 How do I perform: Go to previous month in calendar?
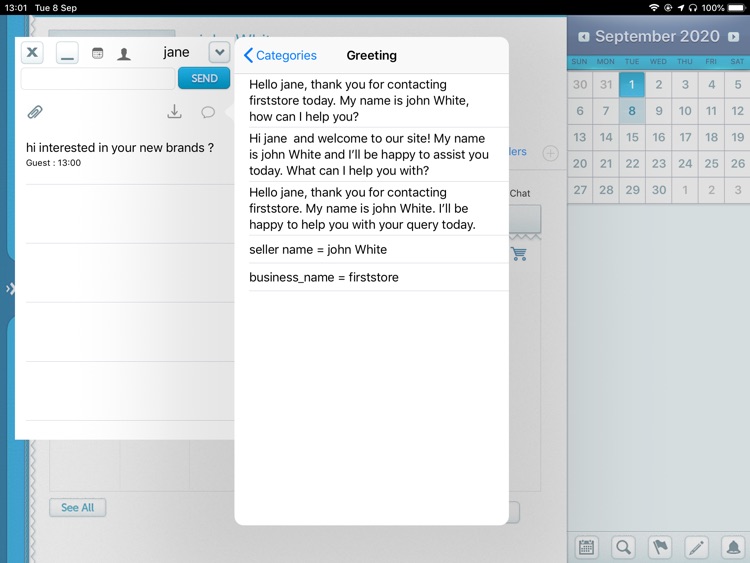583,37
